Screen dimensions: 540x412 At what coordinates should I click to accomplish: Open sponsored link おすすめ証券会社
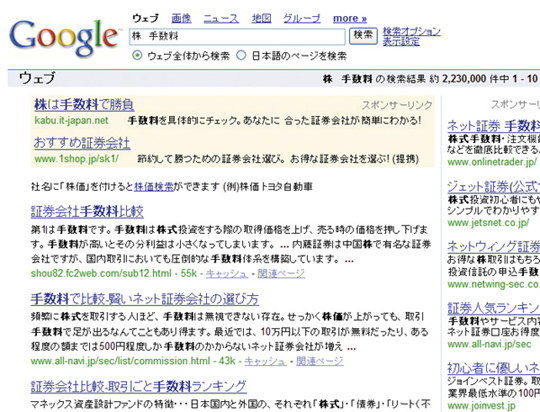coord(82,143)
